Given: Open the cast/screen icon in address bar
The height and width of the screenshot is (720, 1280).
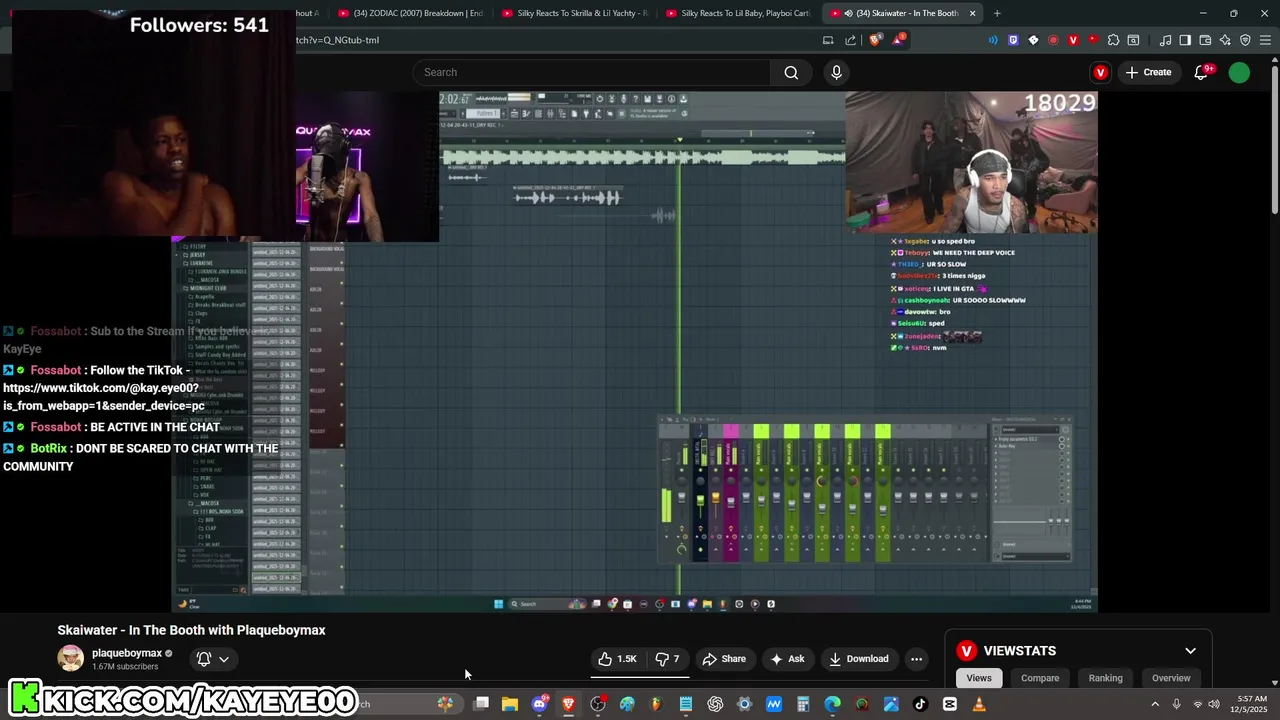Looking at the screenshot, I should [x=828, y=40].
